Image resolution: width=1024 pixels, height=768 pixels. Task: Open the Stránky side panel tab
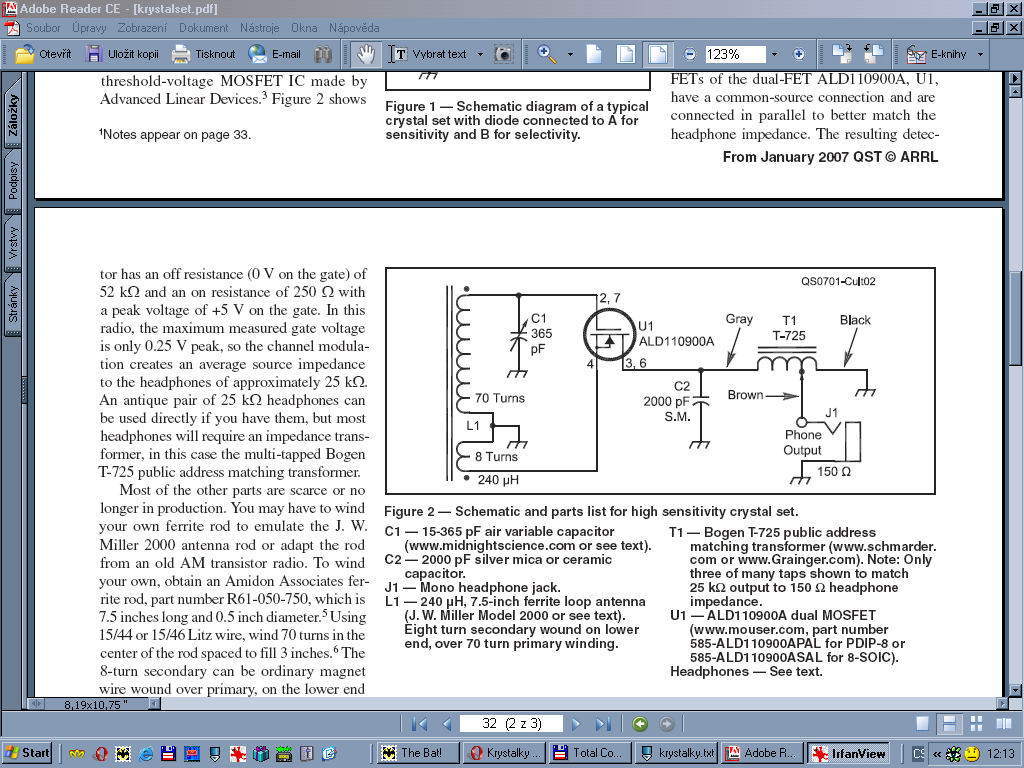[13, 304]
